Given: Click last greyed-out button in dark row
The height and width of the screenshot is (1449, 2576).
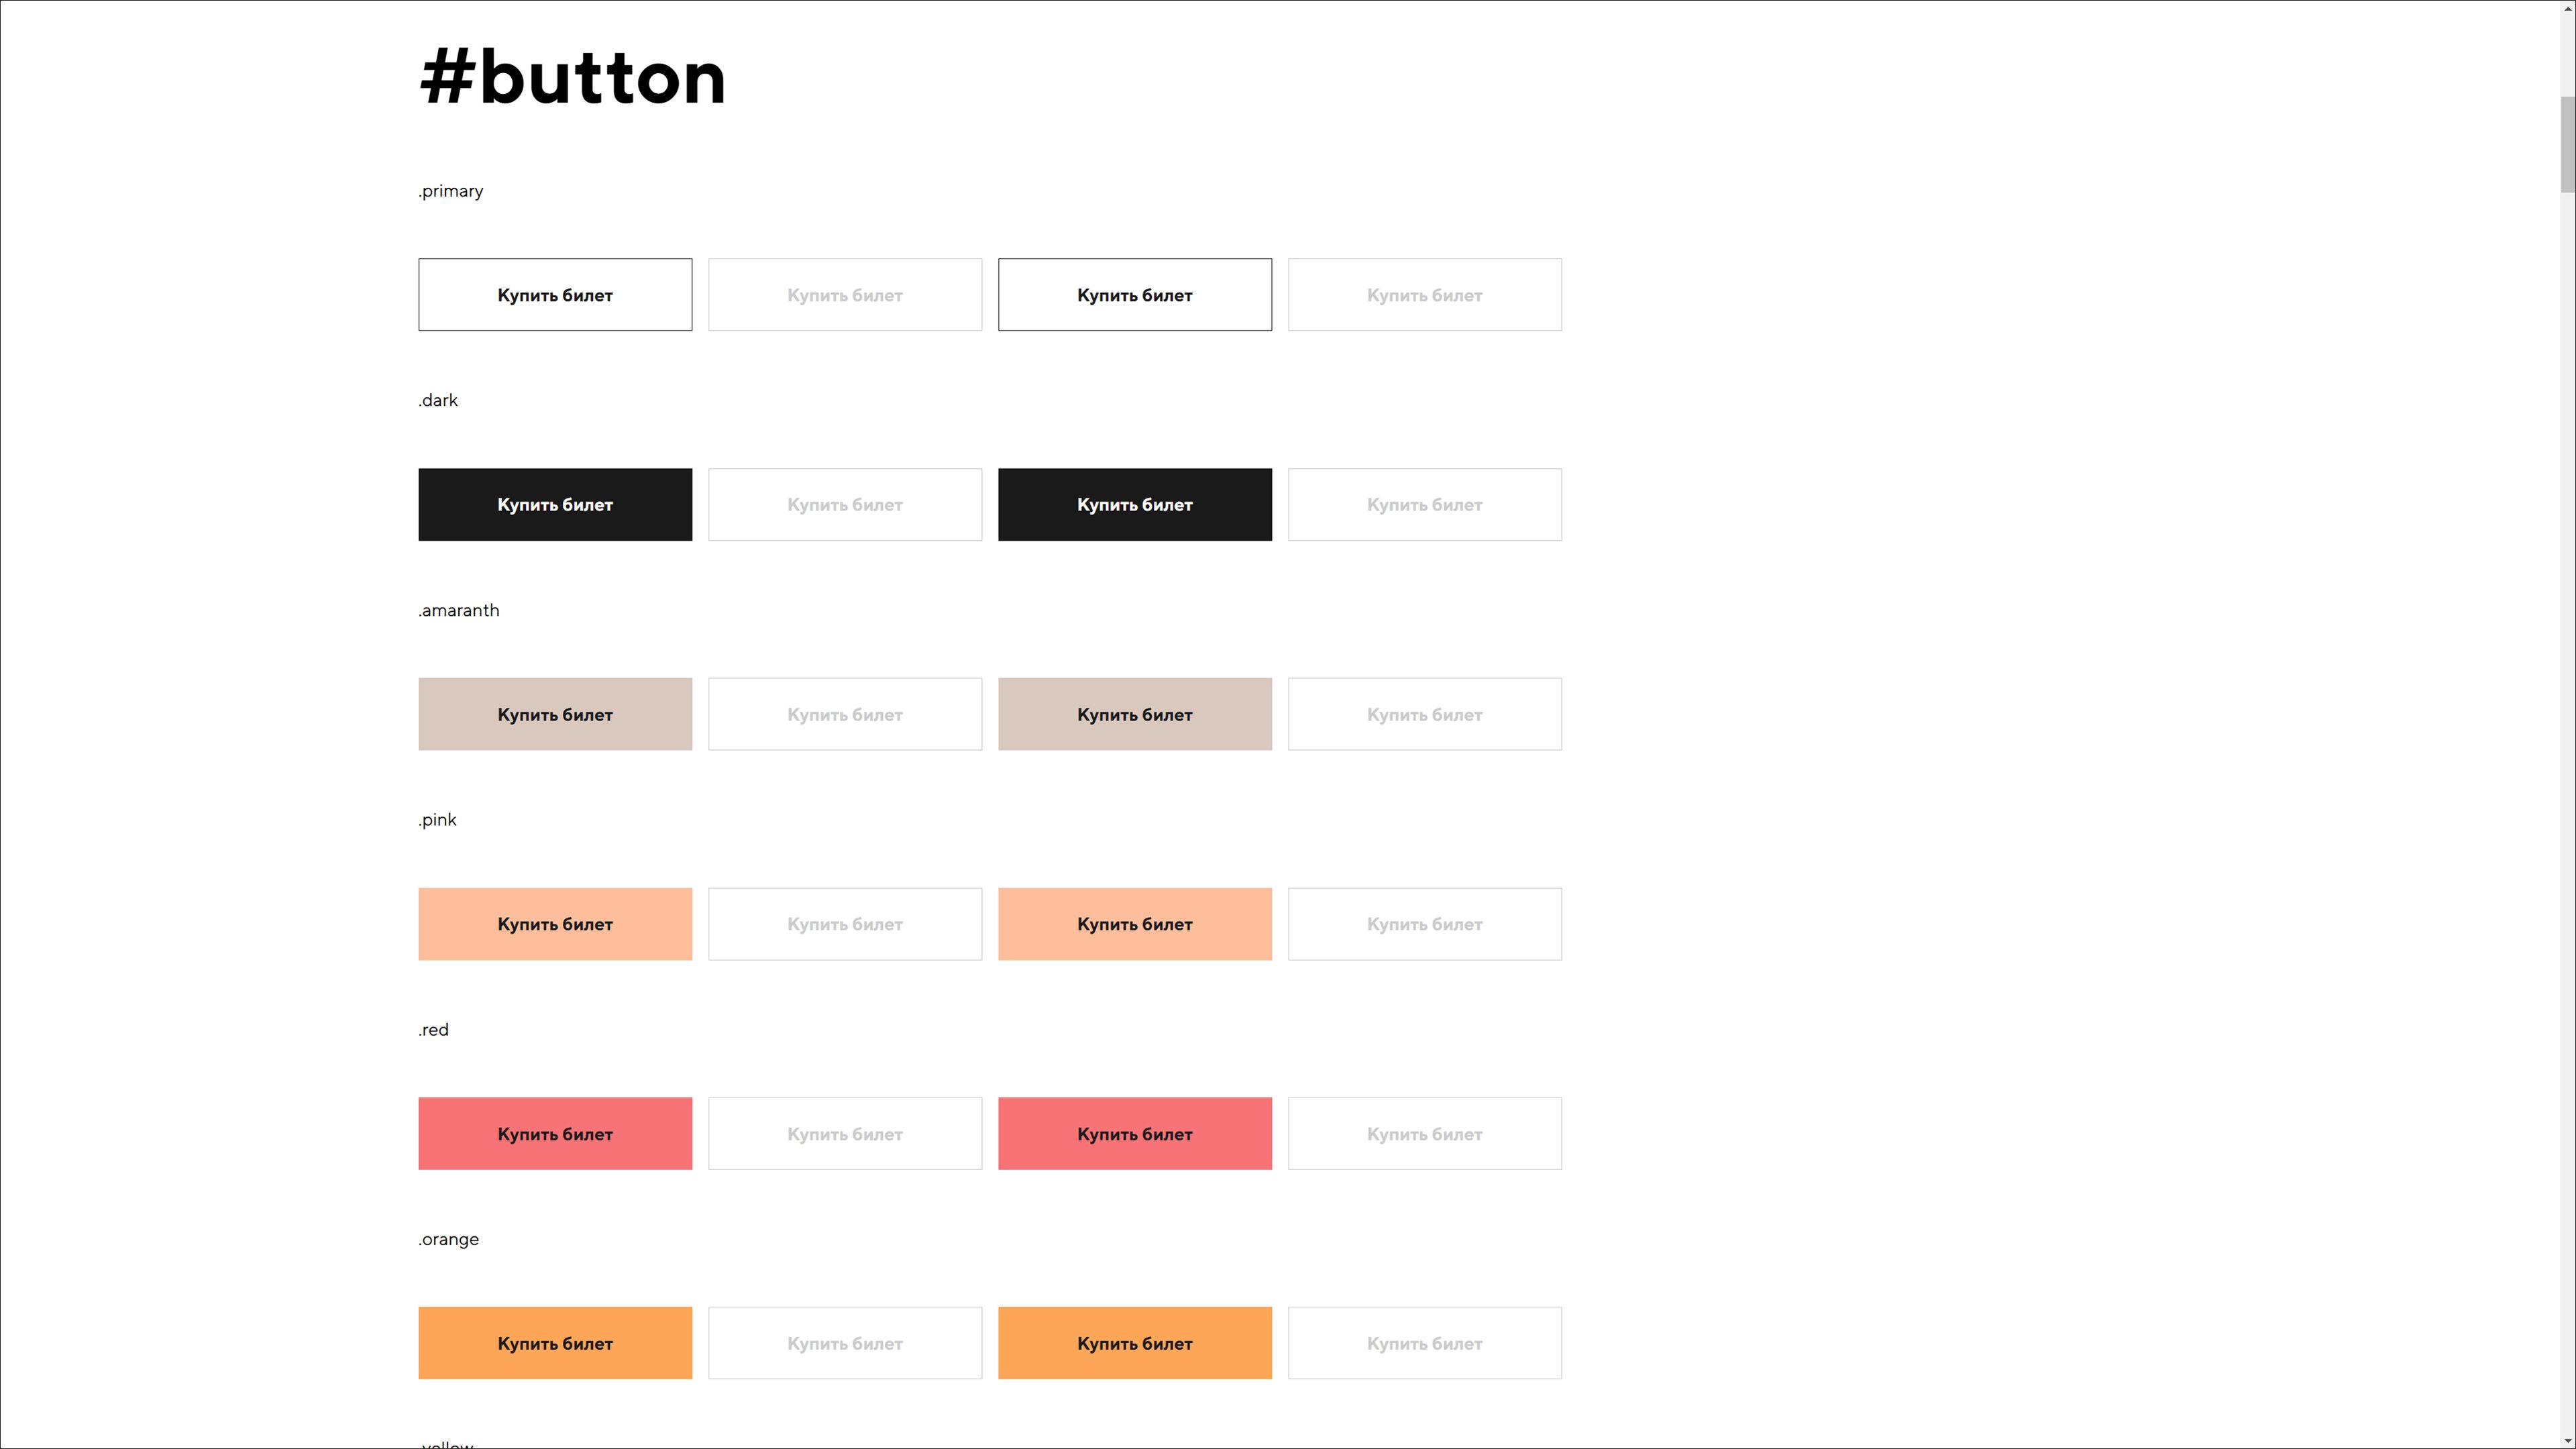Looking at the screenshot, I should (x=1424, y=505).
